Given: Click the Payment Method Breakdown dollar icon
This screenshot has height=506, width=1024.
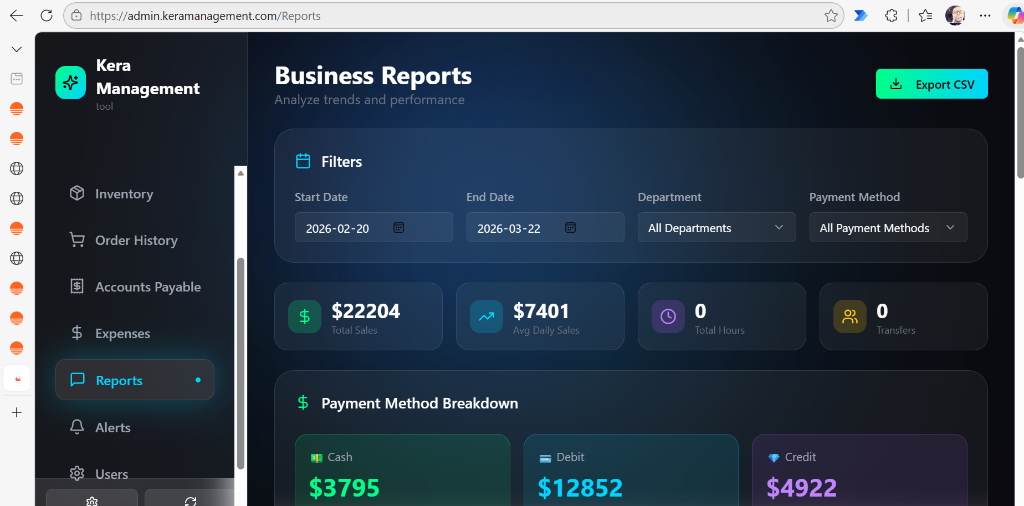Looking at the screenshot, I should (x=303, y=403).
